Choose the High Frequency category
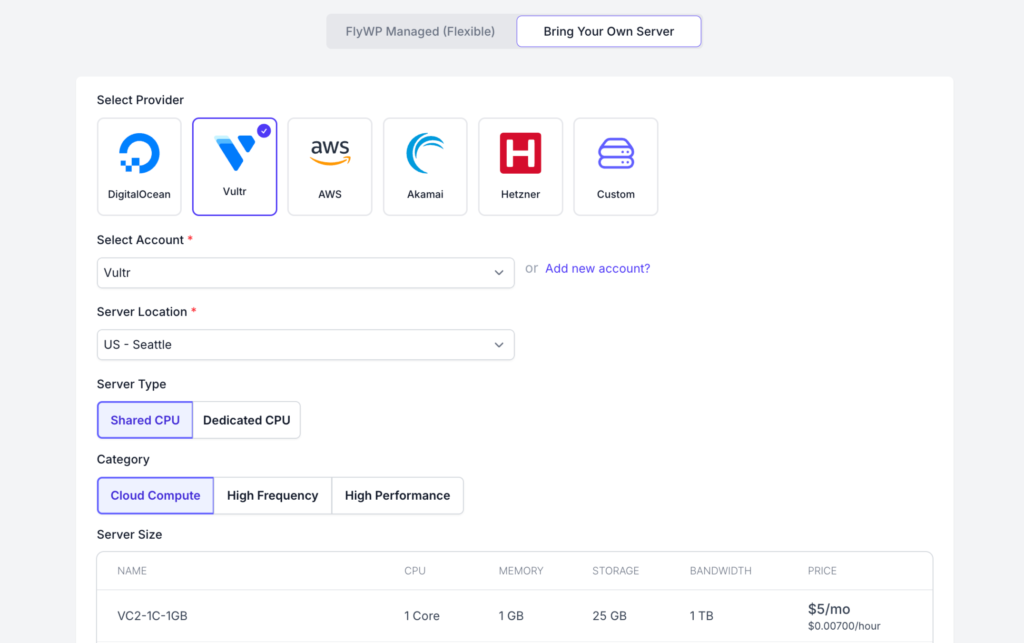 pyautogui.click(x=273, y=495)
